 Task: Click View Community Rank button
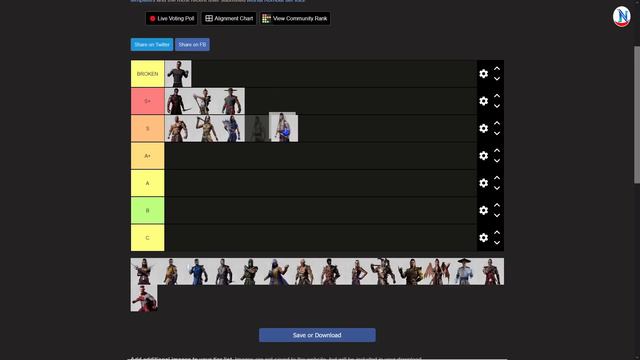click(295, 18)
